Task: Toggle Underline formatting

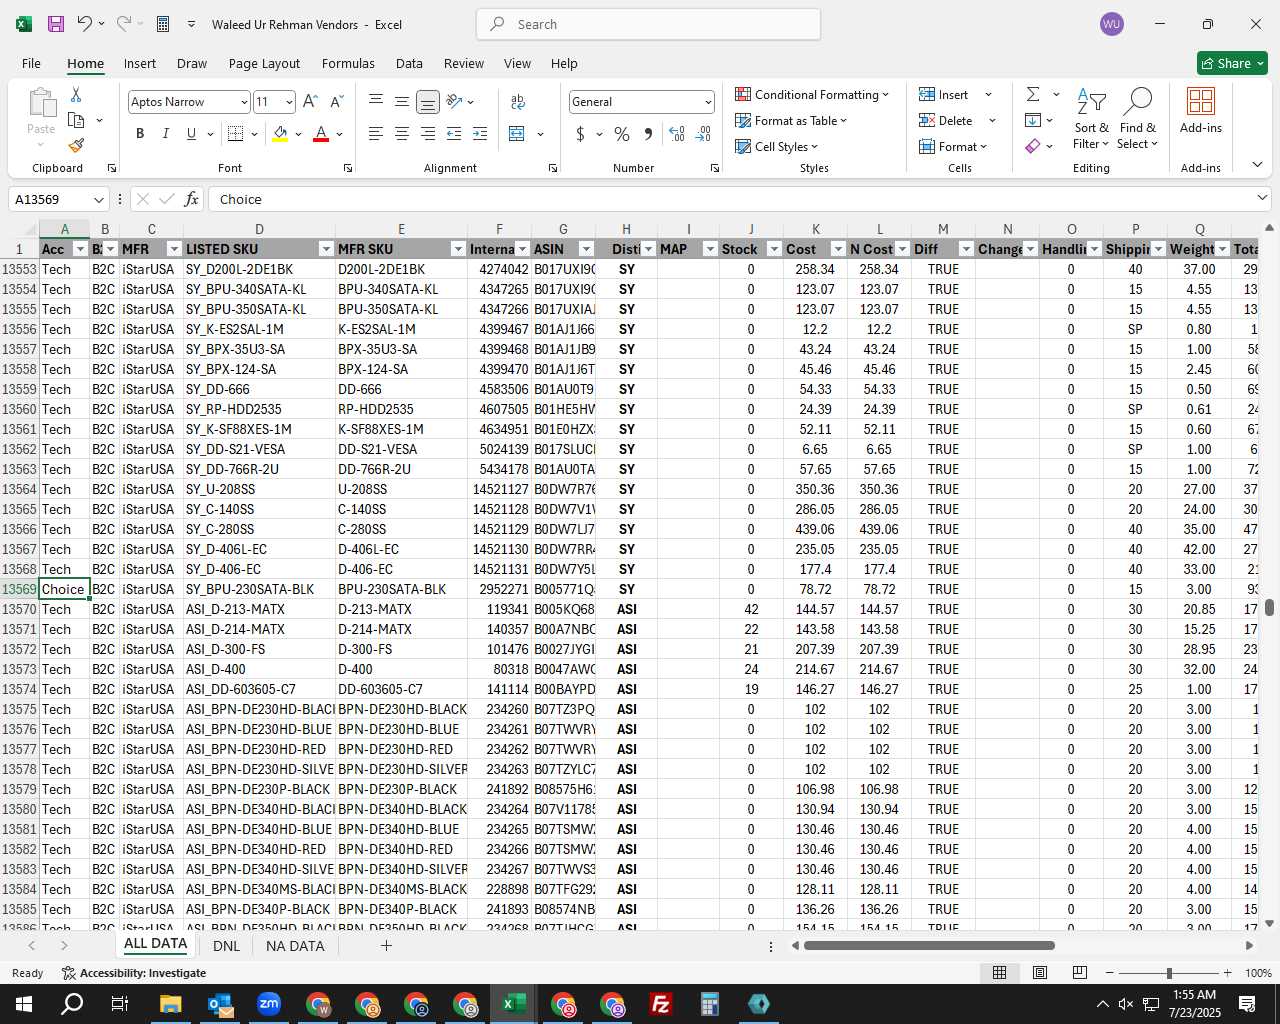Action: tap(191, 133)
